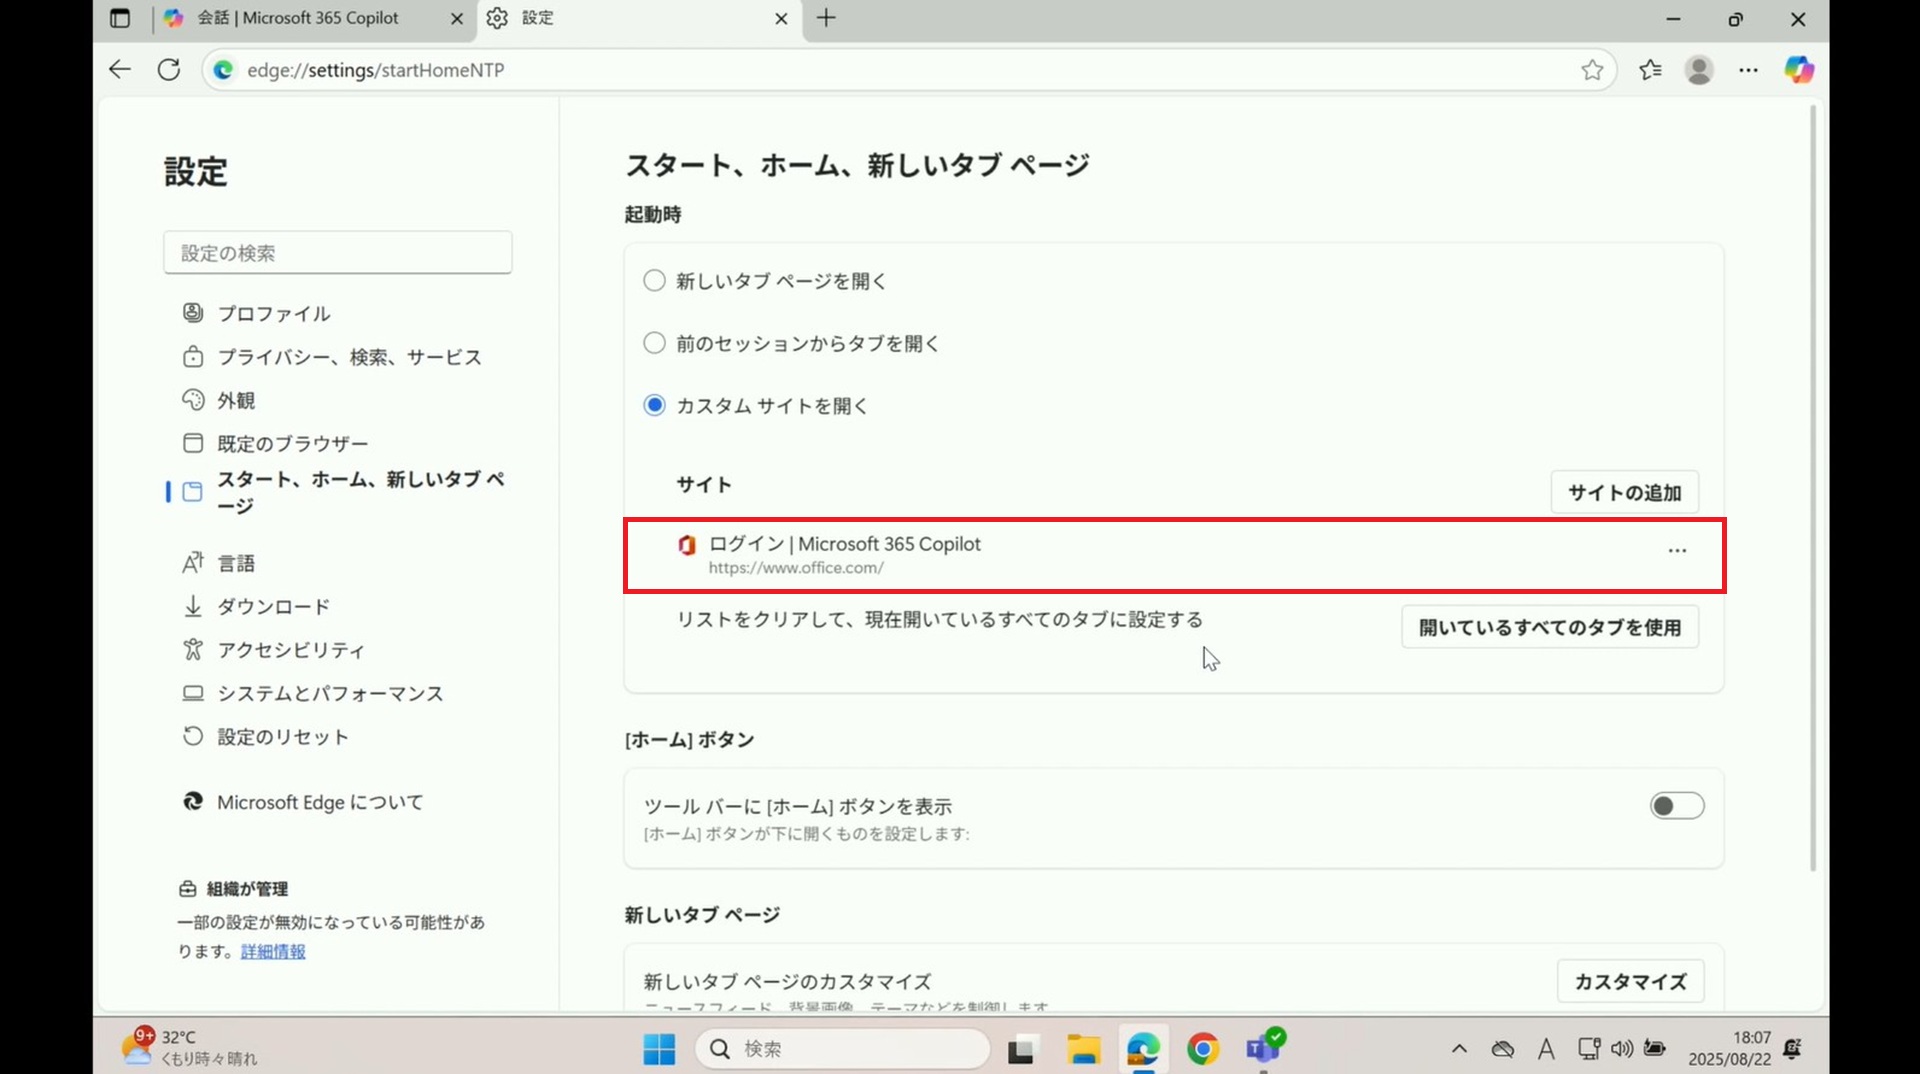The height and width of the screenshot is (1074, 1920).
Task: Open プライバシー、検索、サービス settings section
Action: [x=349, y=357]
